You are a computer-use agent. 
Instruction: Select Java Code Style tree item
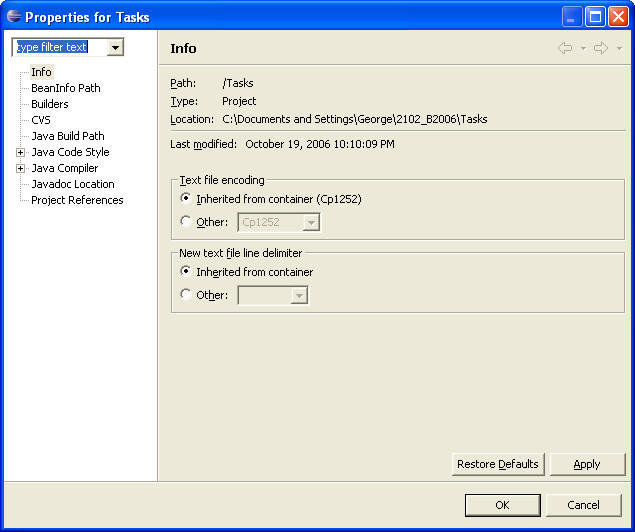[x=70, y=152]
